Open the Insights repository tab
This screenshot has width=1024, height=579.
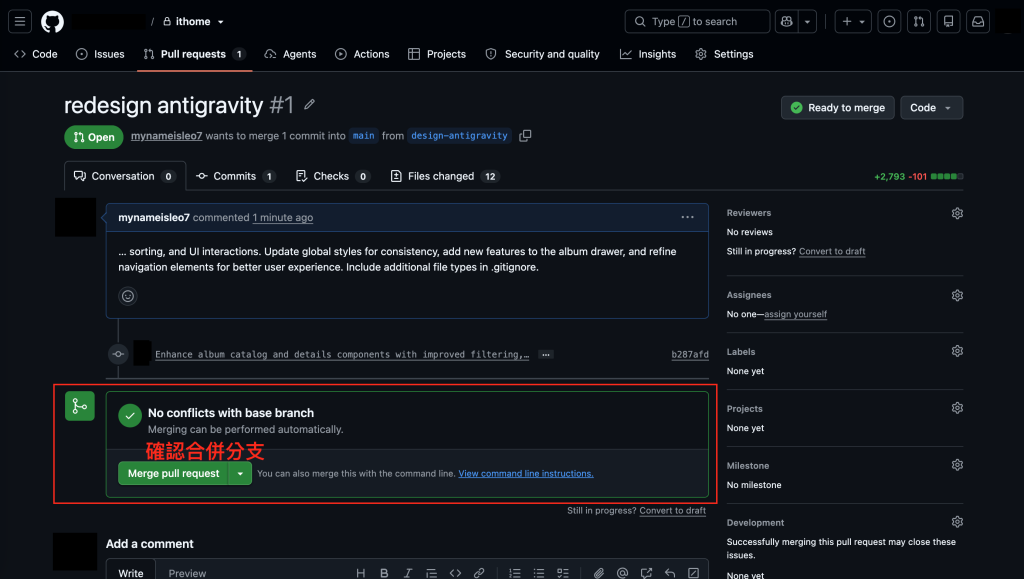648,54
